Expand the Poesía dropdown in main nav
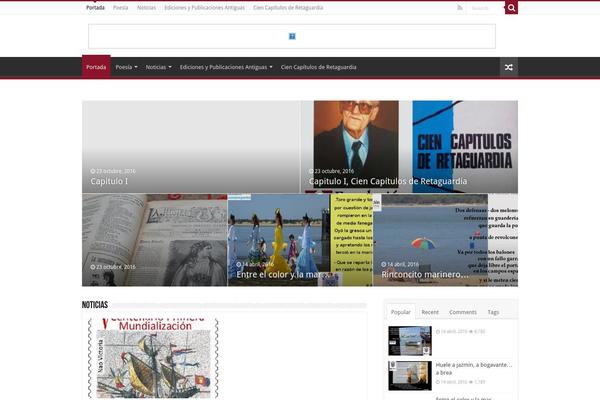 pyautogui.click(x=126, y=67)
